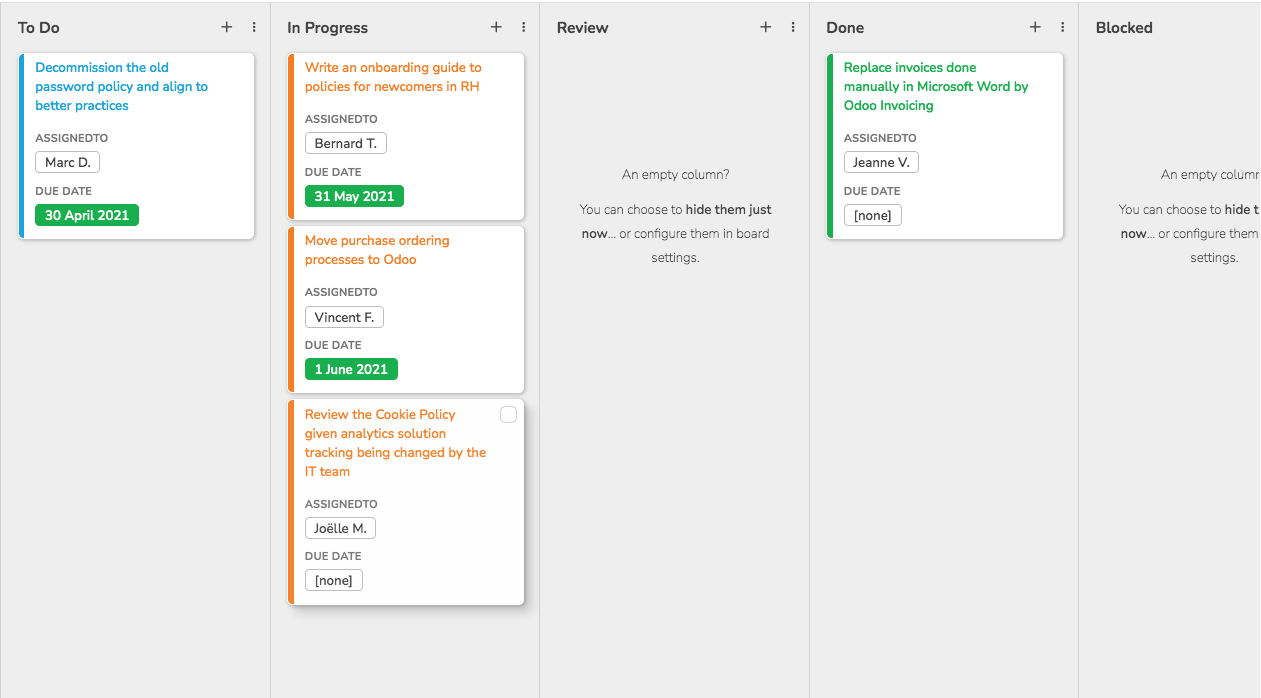Open the Marc D. assignee chip

click(x=67, y=161)
